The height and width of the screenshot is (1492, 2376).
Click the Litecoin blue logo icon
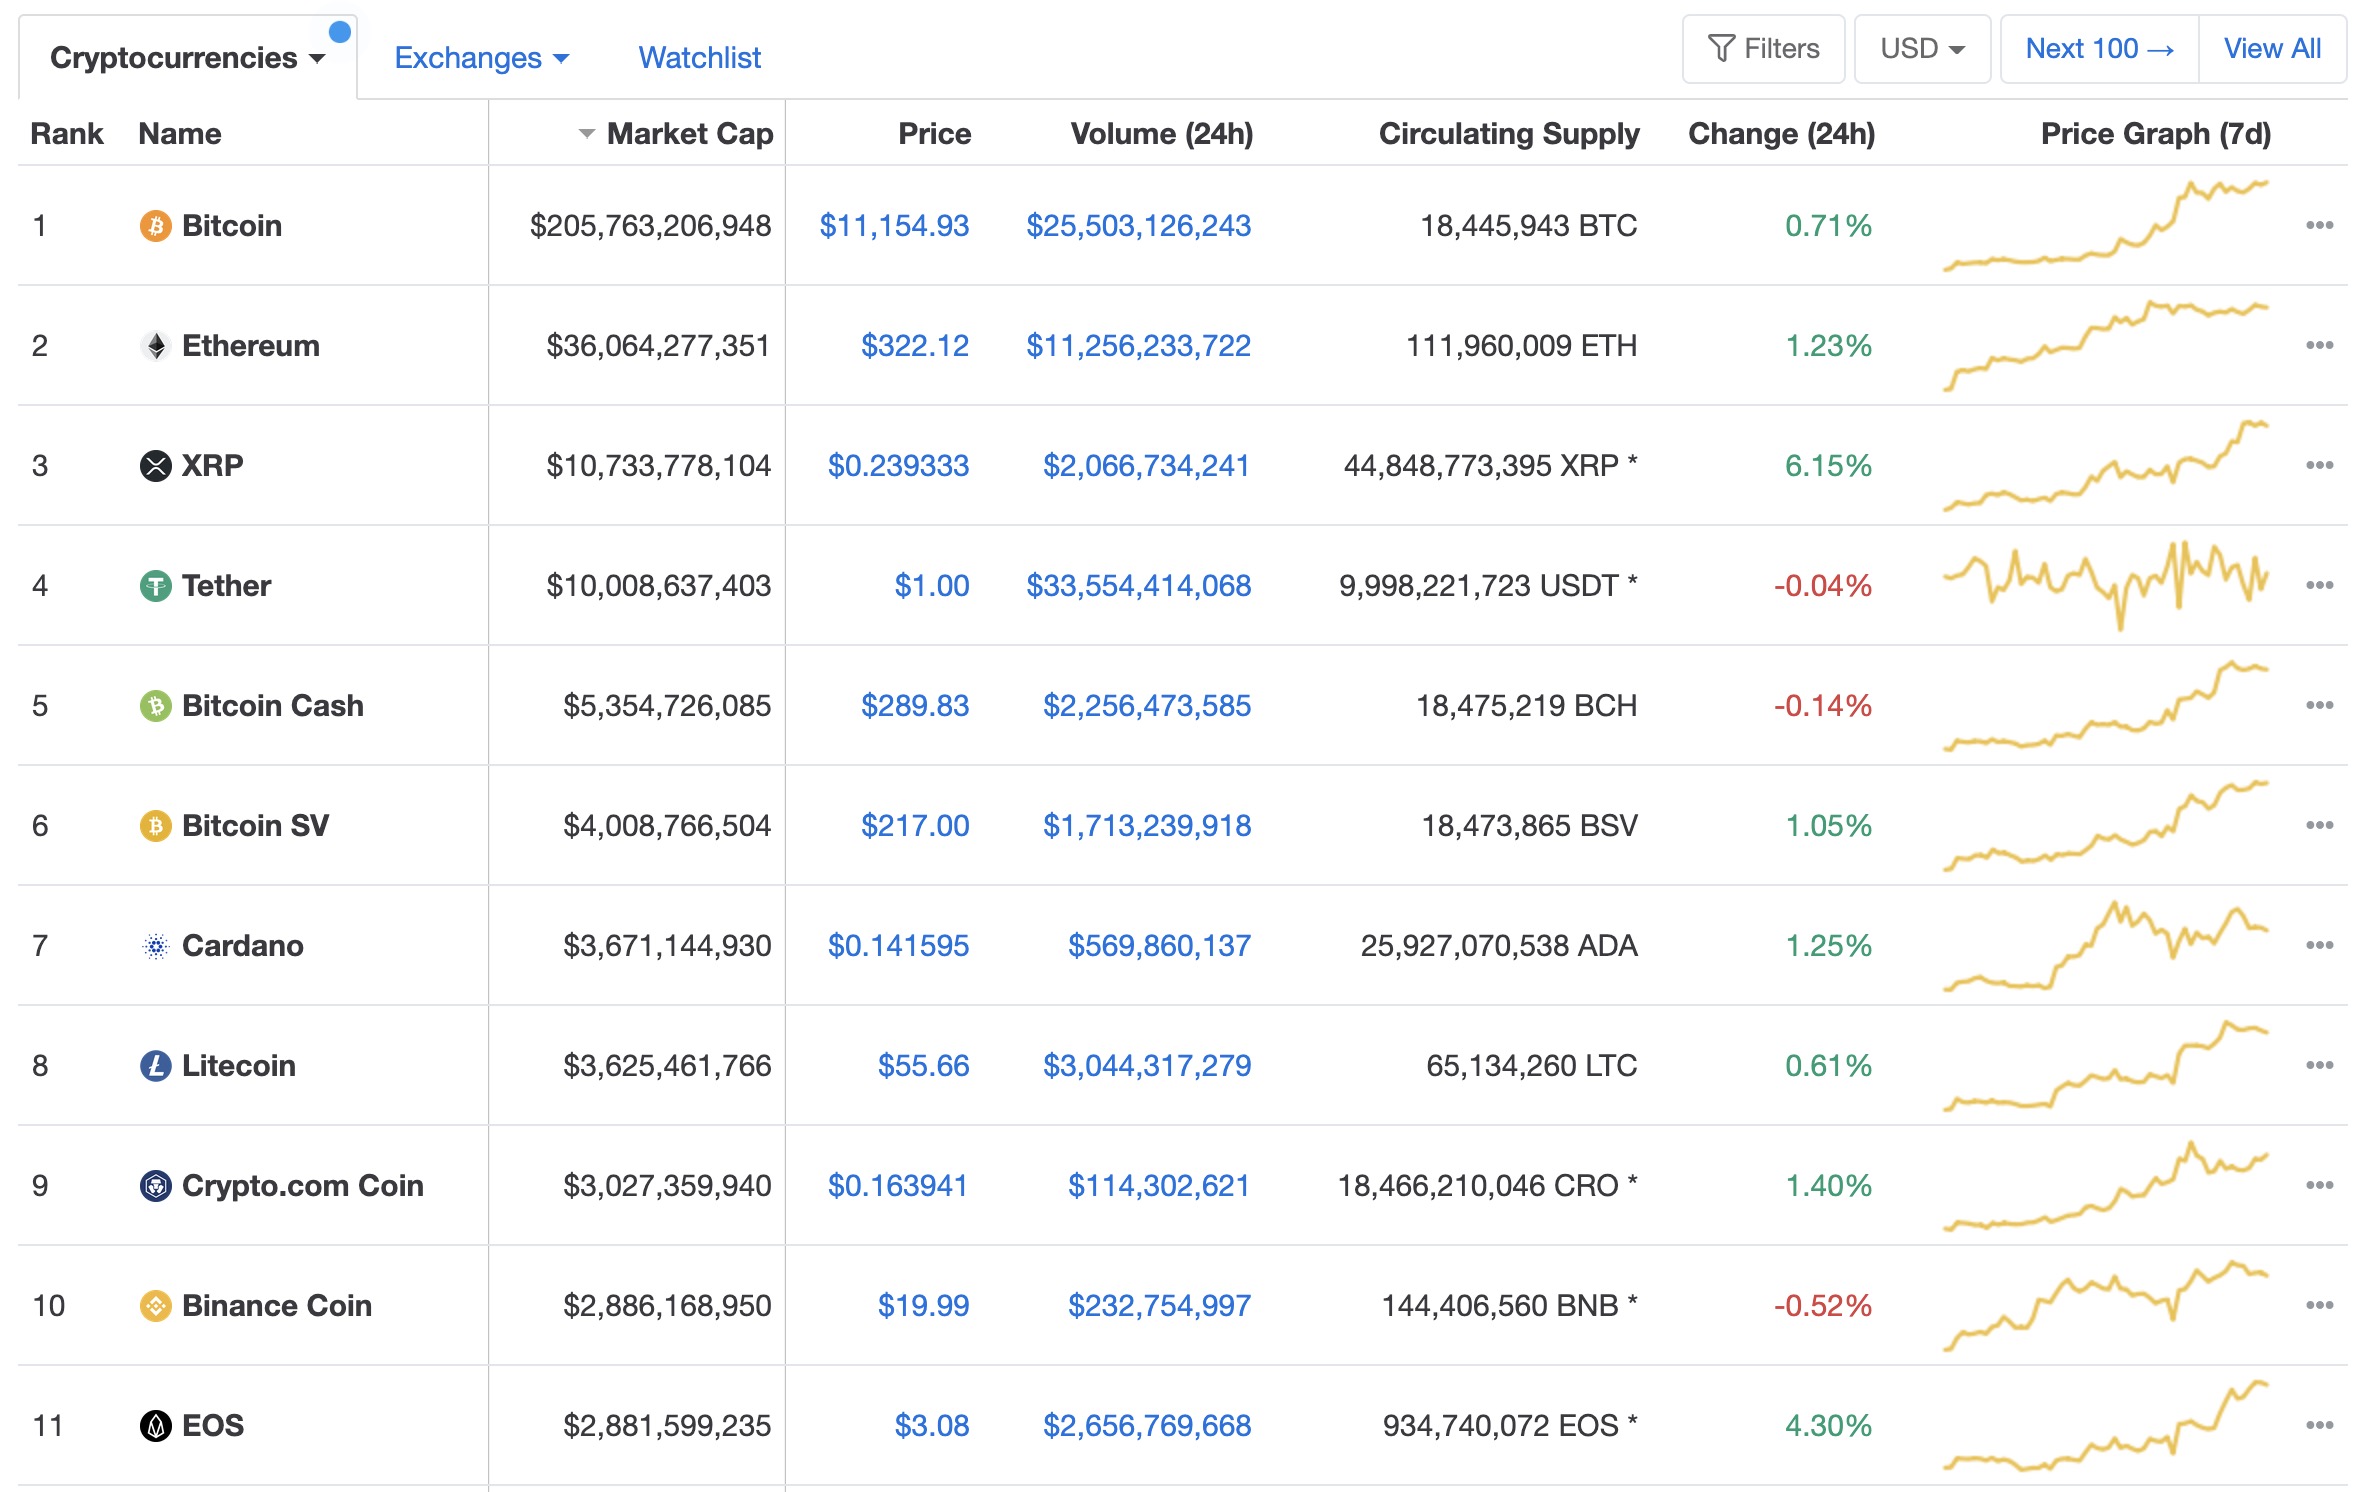(x=155, y=1066)
